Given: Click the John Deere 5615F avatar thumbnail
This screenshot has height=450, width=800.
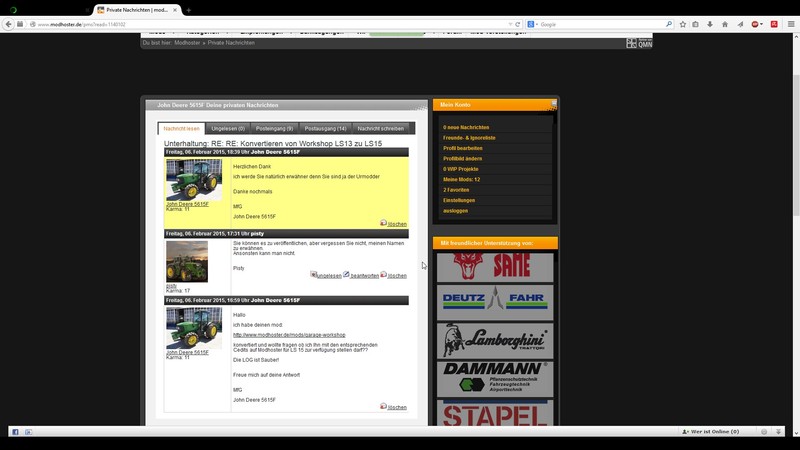Looking at the screenshot, I should pyautogui.click(x=187, y=179).
